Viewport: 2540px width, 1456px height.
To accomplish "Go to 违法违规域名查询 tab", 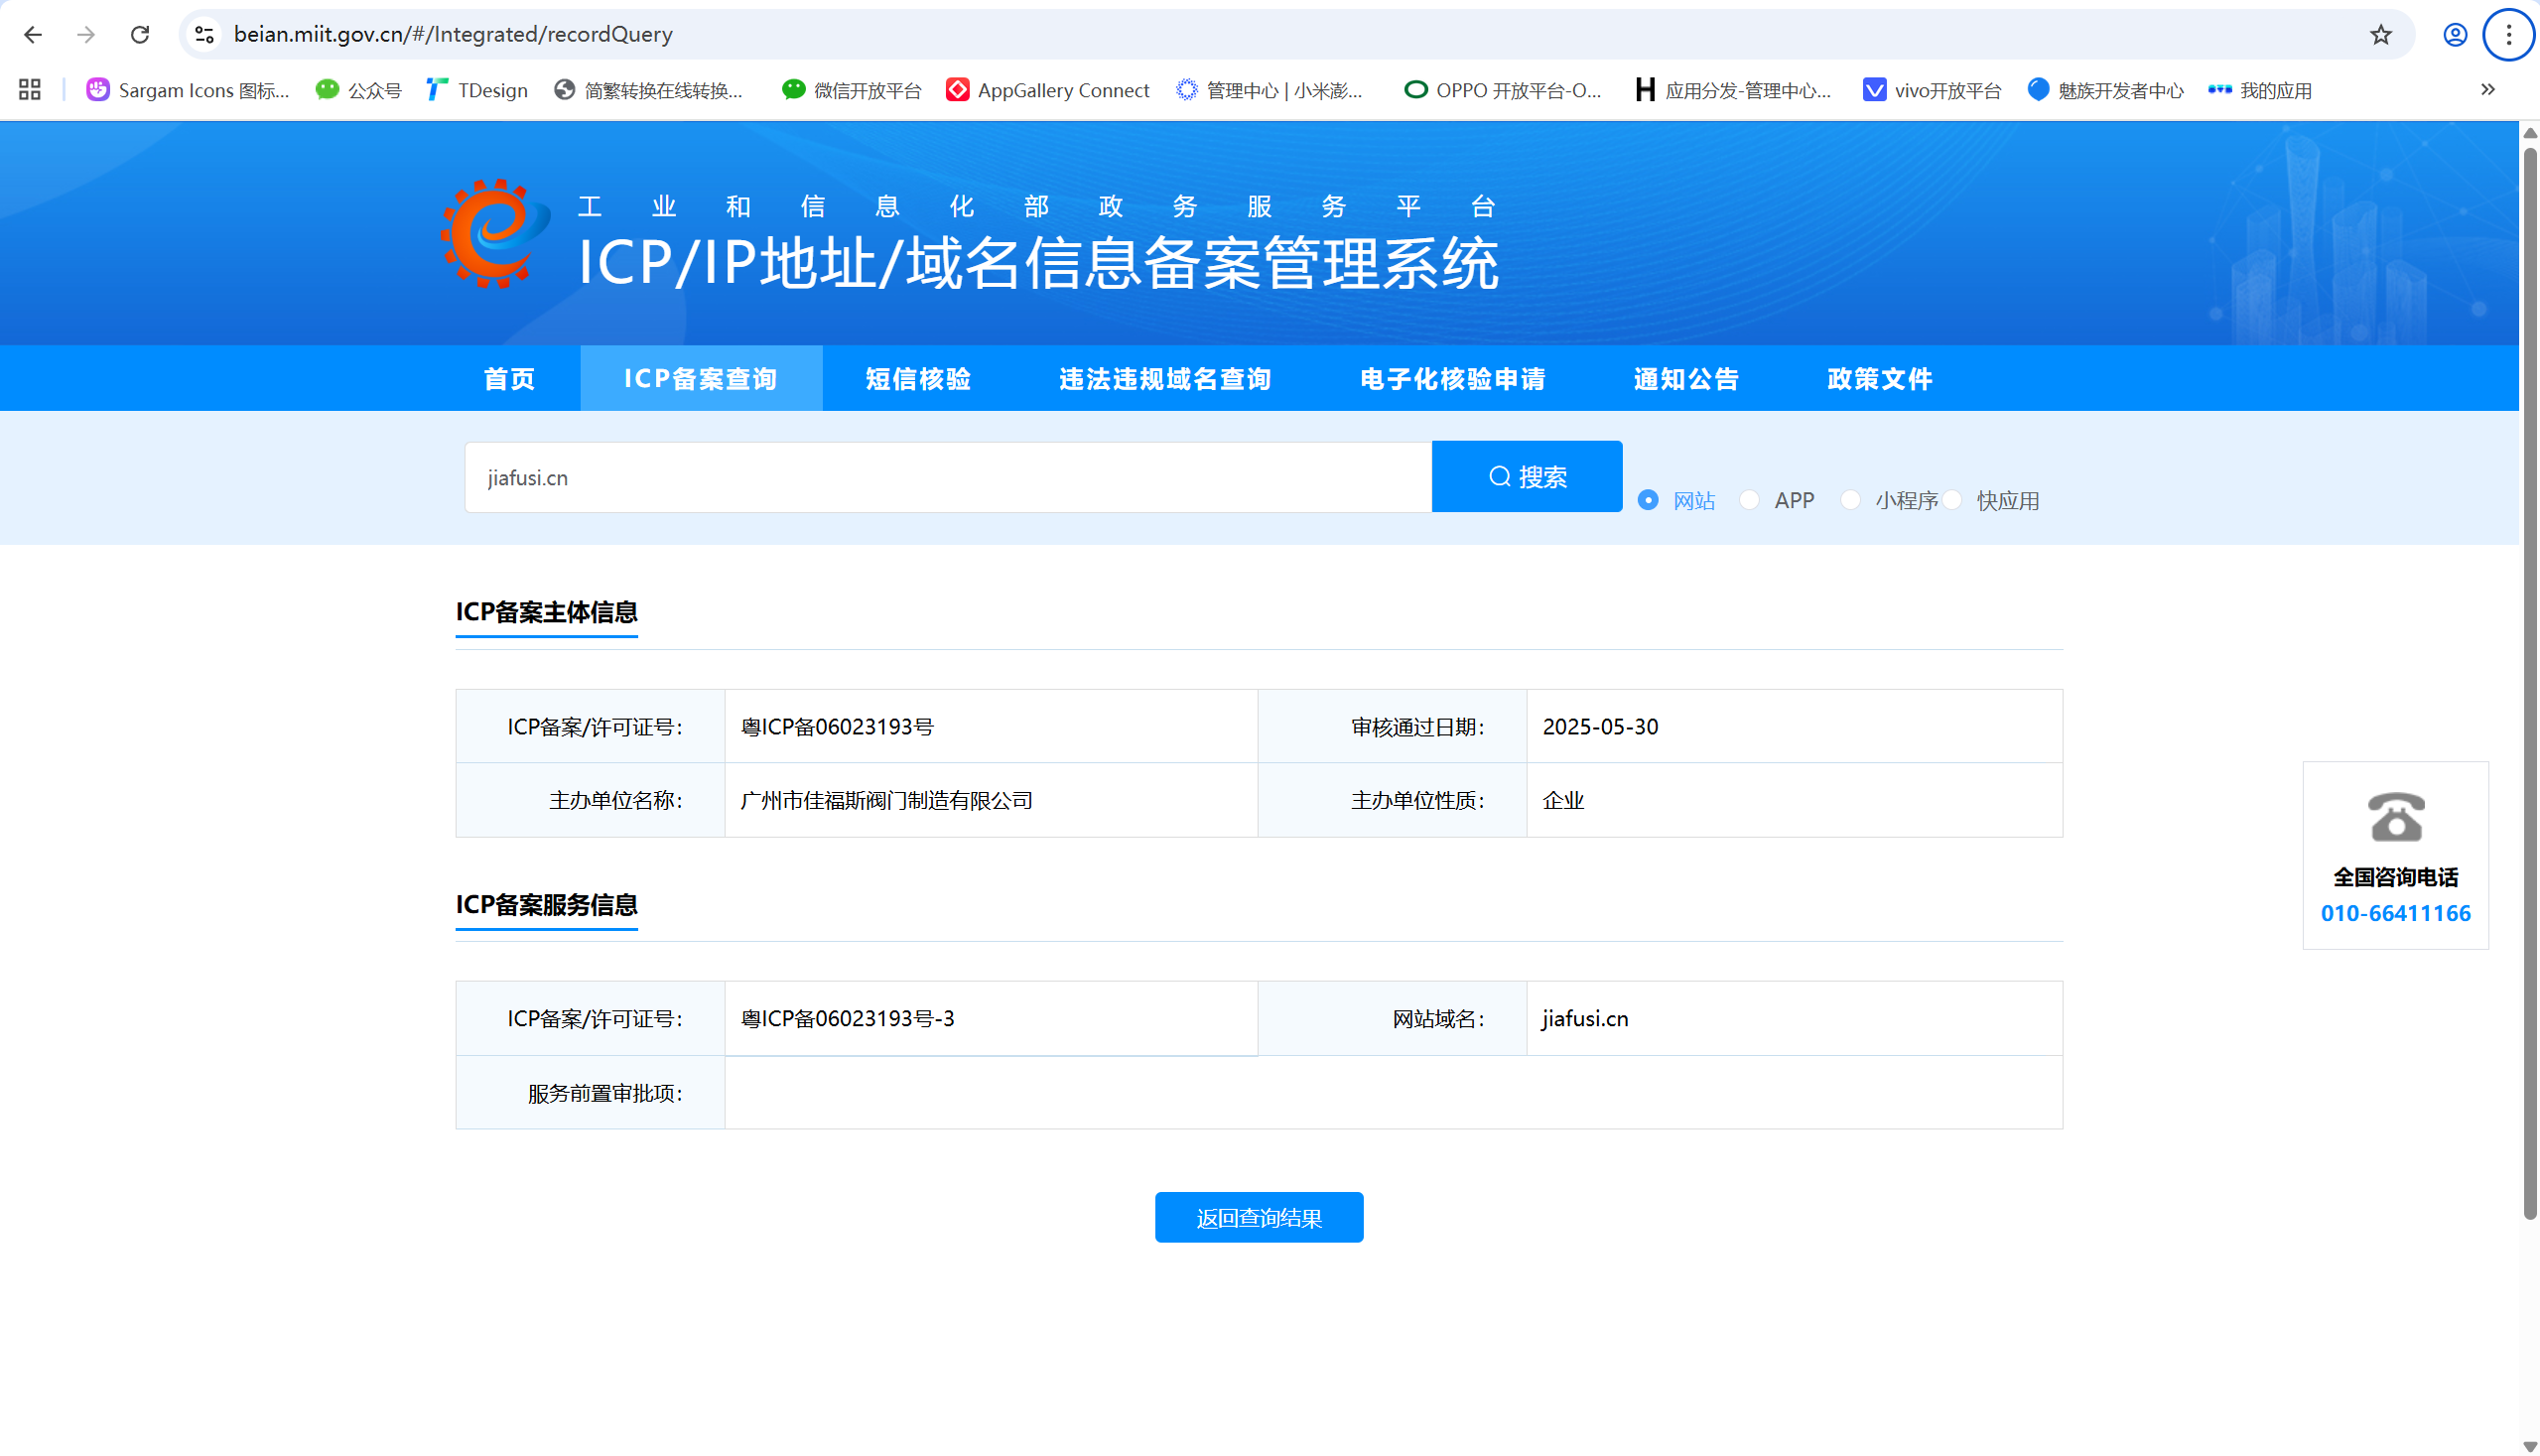I will click(1165, 379).
